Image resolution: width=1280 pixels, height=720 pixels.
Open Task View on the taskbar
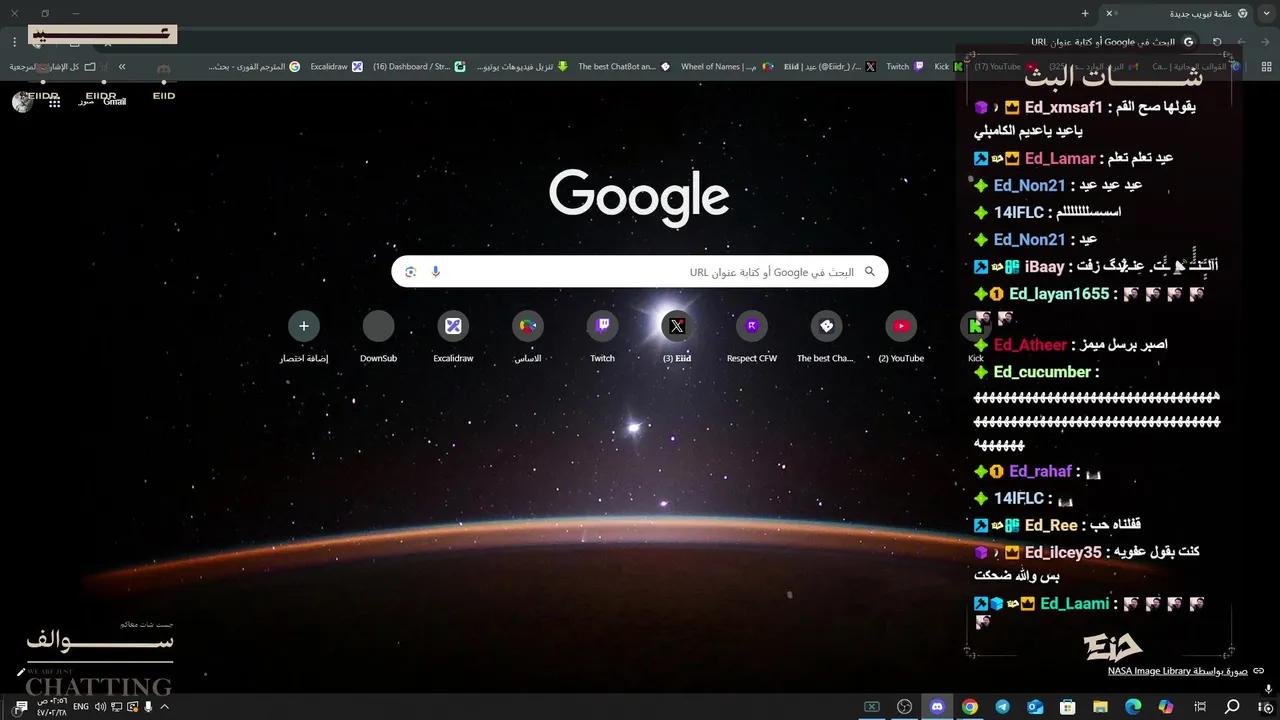[1199, 707]
